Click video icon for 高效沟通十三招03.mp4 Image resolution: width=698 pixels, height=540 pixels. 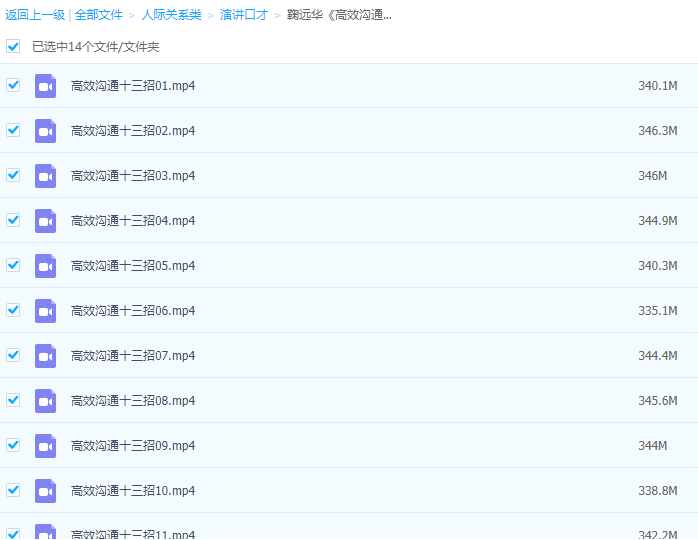[45, 176]
